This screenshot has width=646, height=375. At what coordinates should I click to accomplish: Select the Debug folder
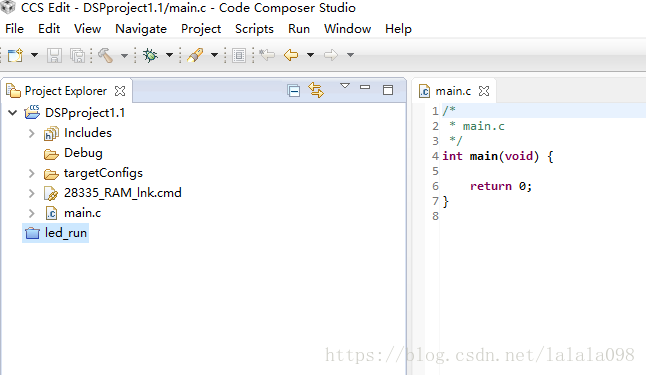coord(83,153)
